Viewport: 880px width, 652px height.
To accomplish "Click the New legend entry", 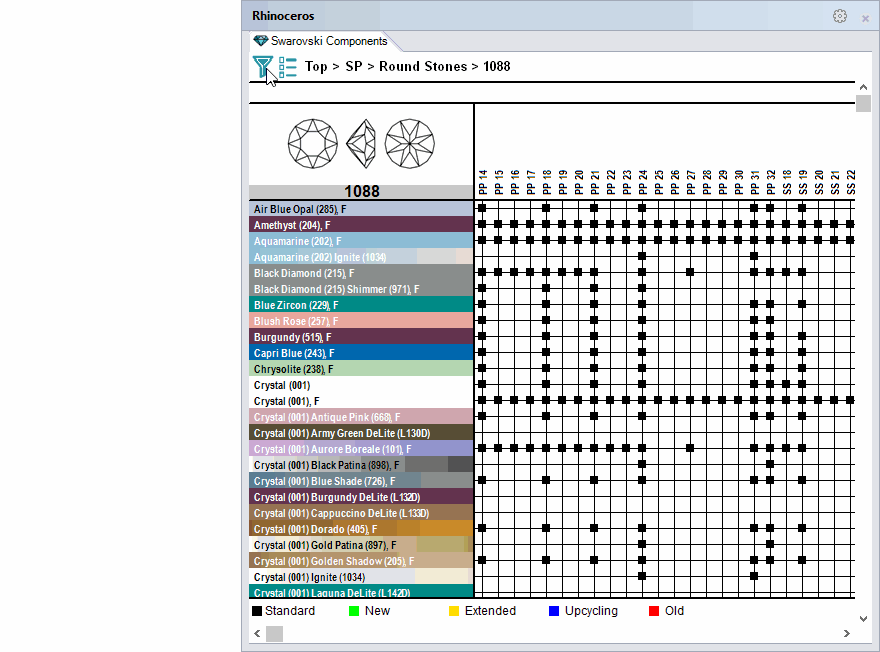I will point(369,611).
